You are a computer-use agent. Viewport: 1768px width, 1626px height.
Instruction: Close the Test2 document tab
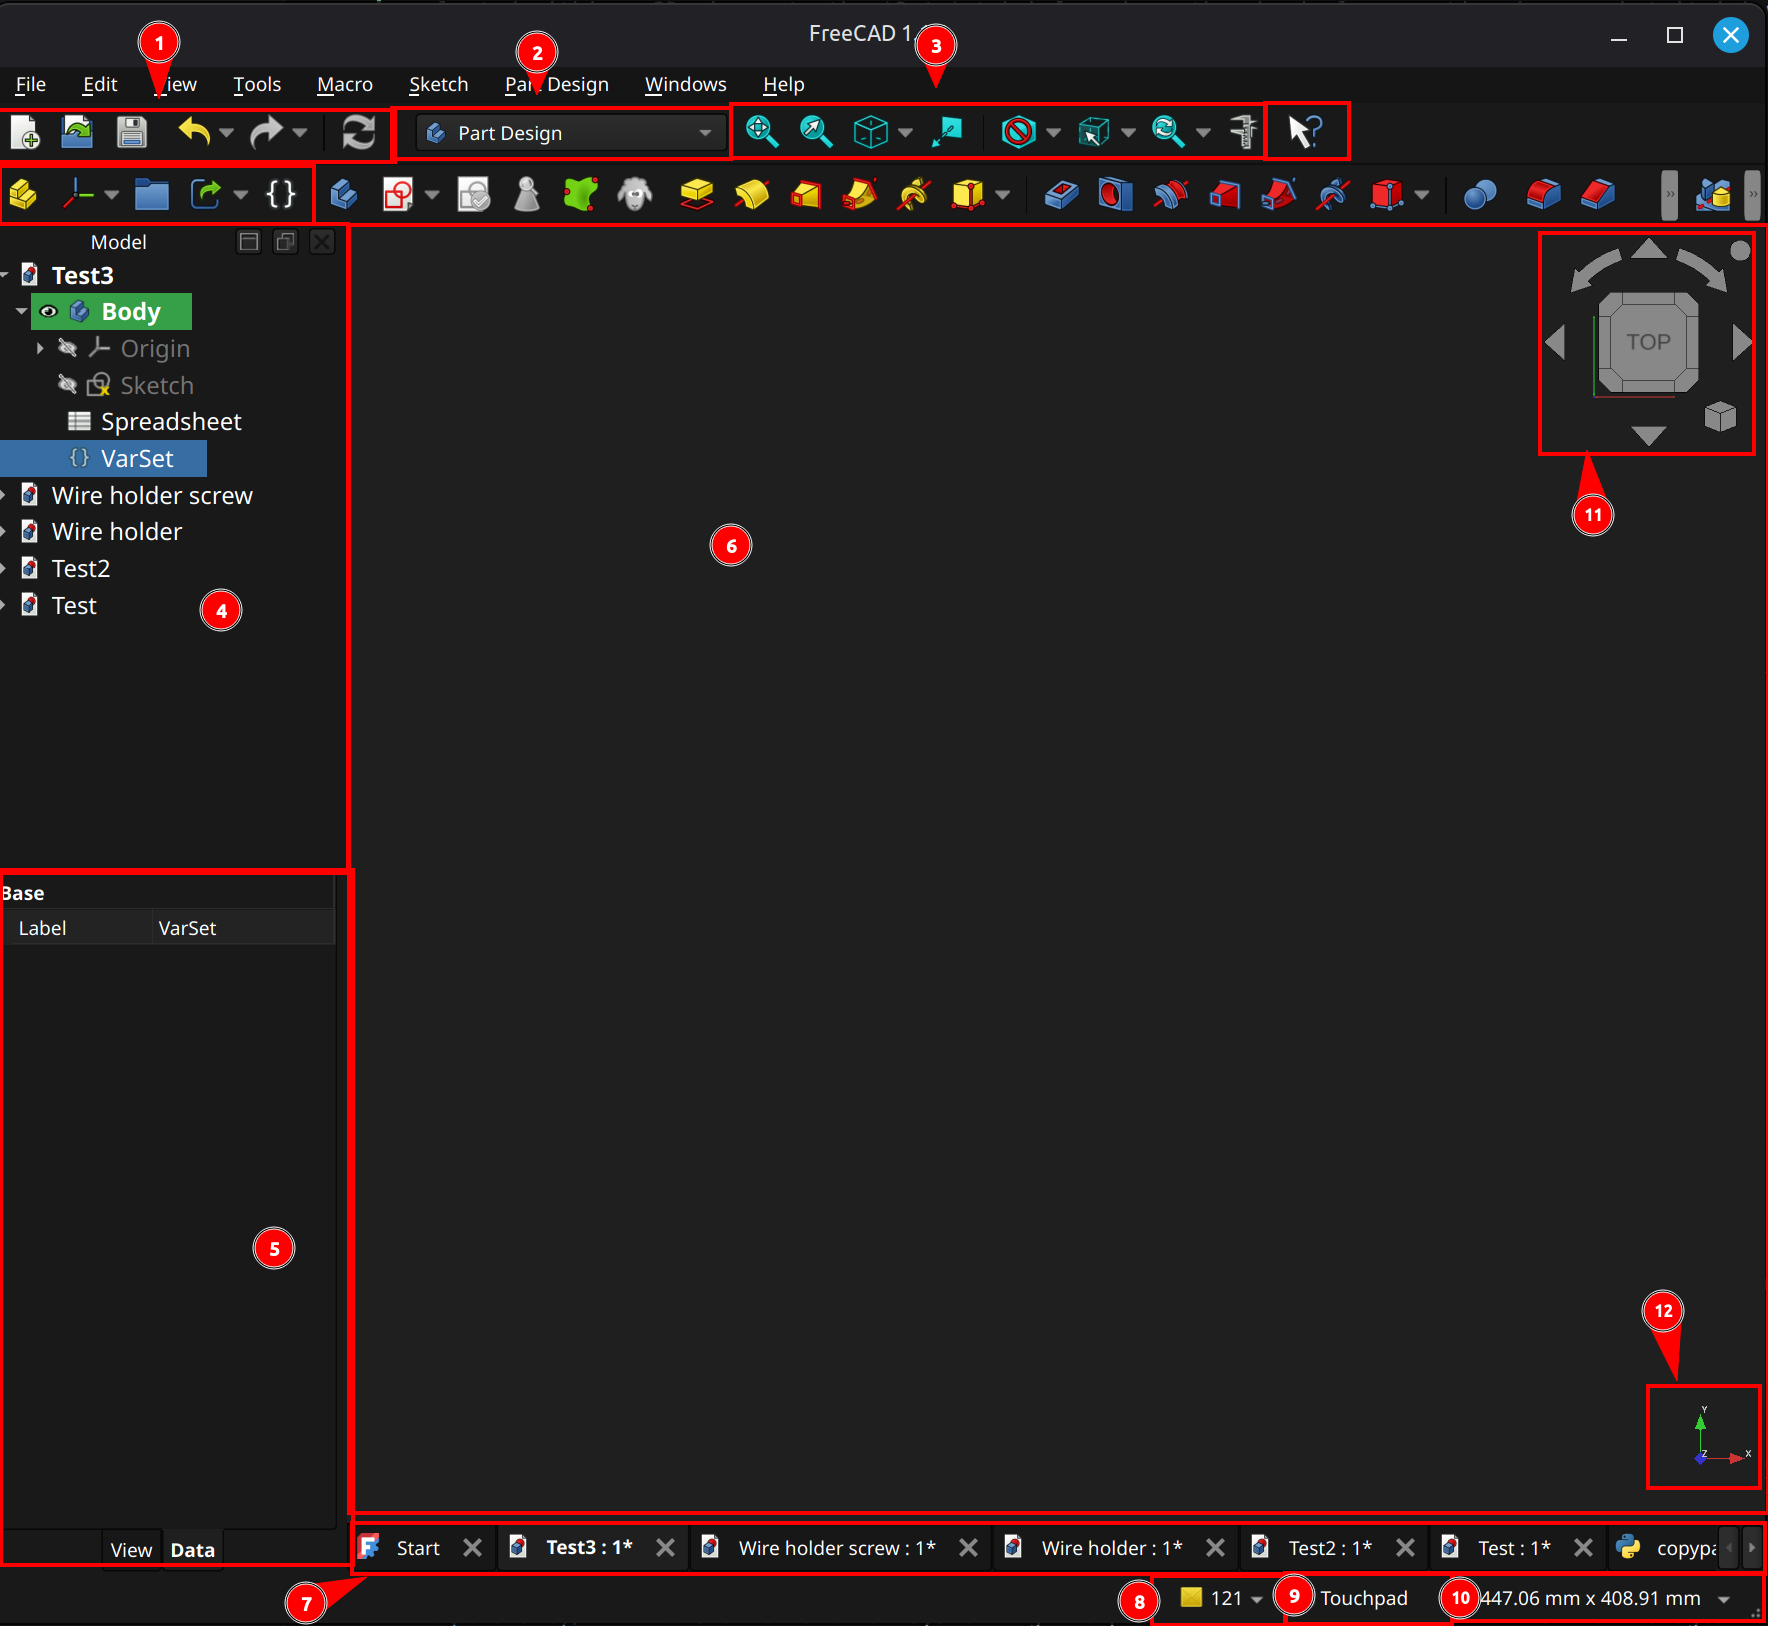(x=1405, y=1548)
